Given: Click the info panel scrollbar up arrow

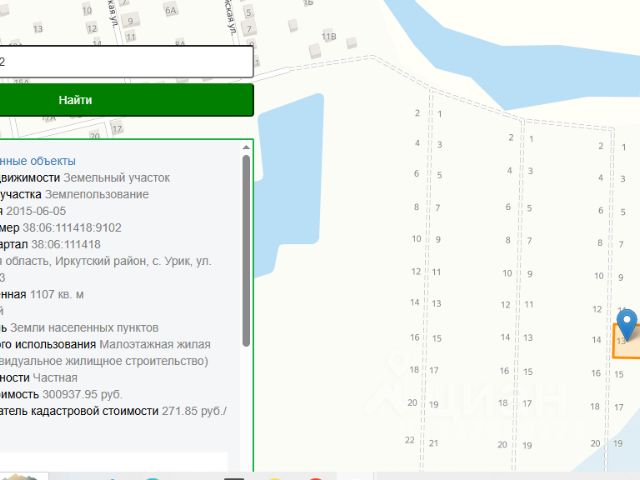Looking at the screenshot, I should 246,147.
